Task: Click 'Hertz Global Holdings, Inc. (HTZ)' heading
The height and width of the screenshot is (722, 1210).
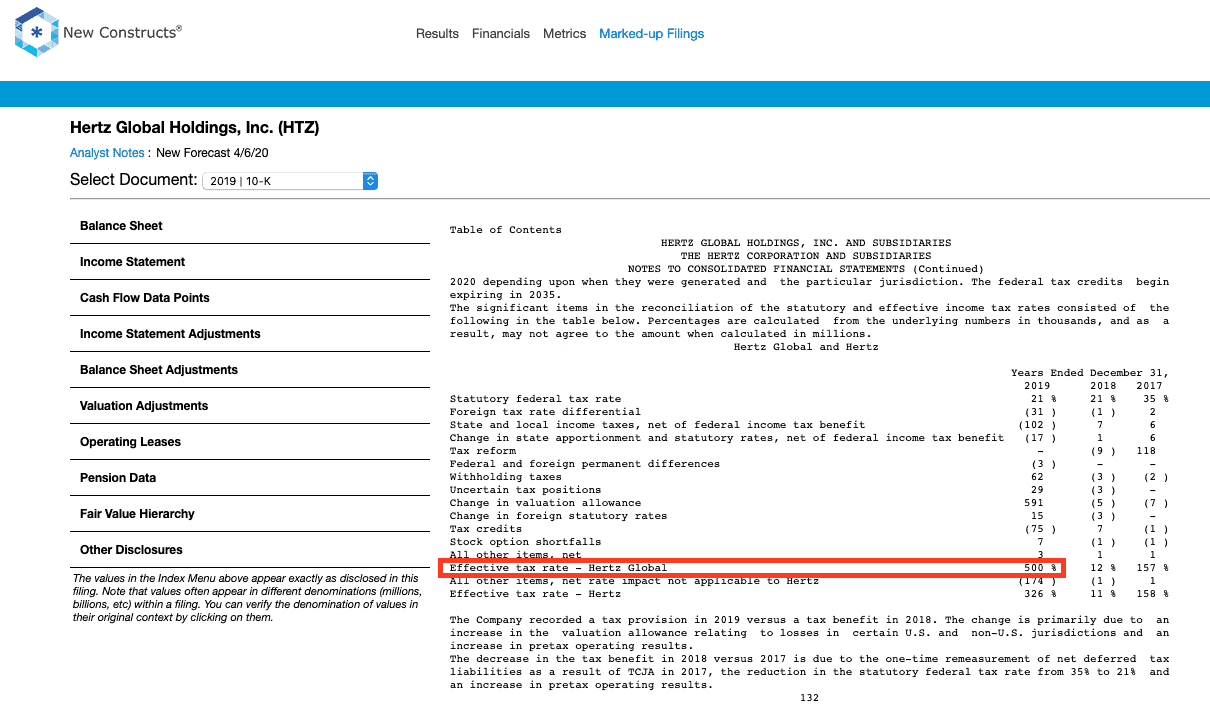Action: [195, 128]
